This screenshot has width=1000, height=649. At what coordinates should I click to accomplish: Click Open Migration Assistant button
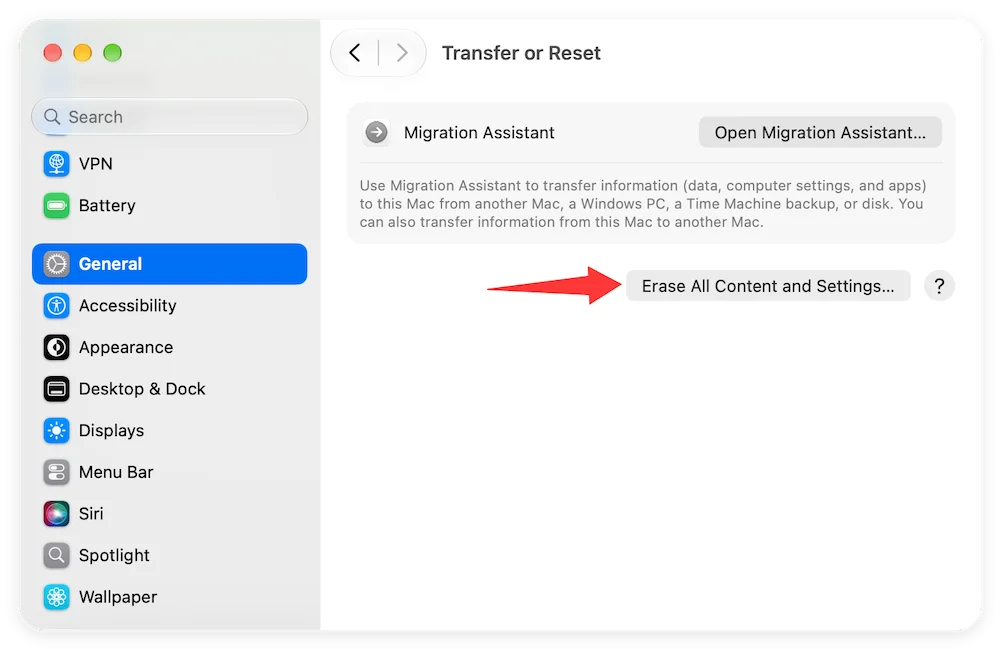[820, 132]
